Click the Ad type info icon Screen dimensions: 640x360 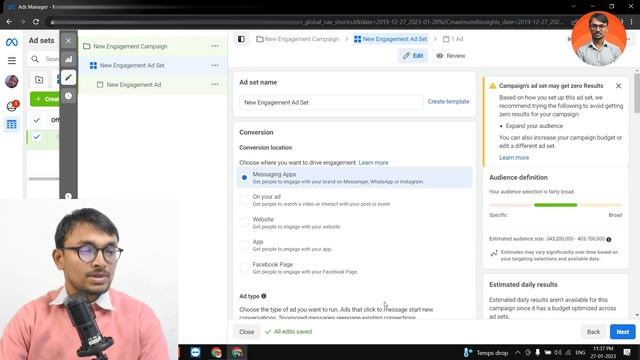[264, 296]
